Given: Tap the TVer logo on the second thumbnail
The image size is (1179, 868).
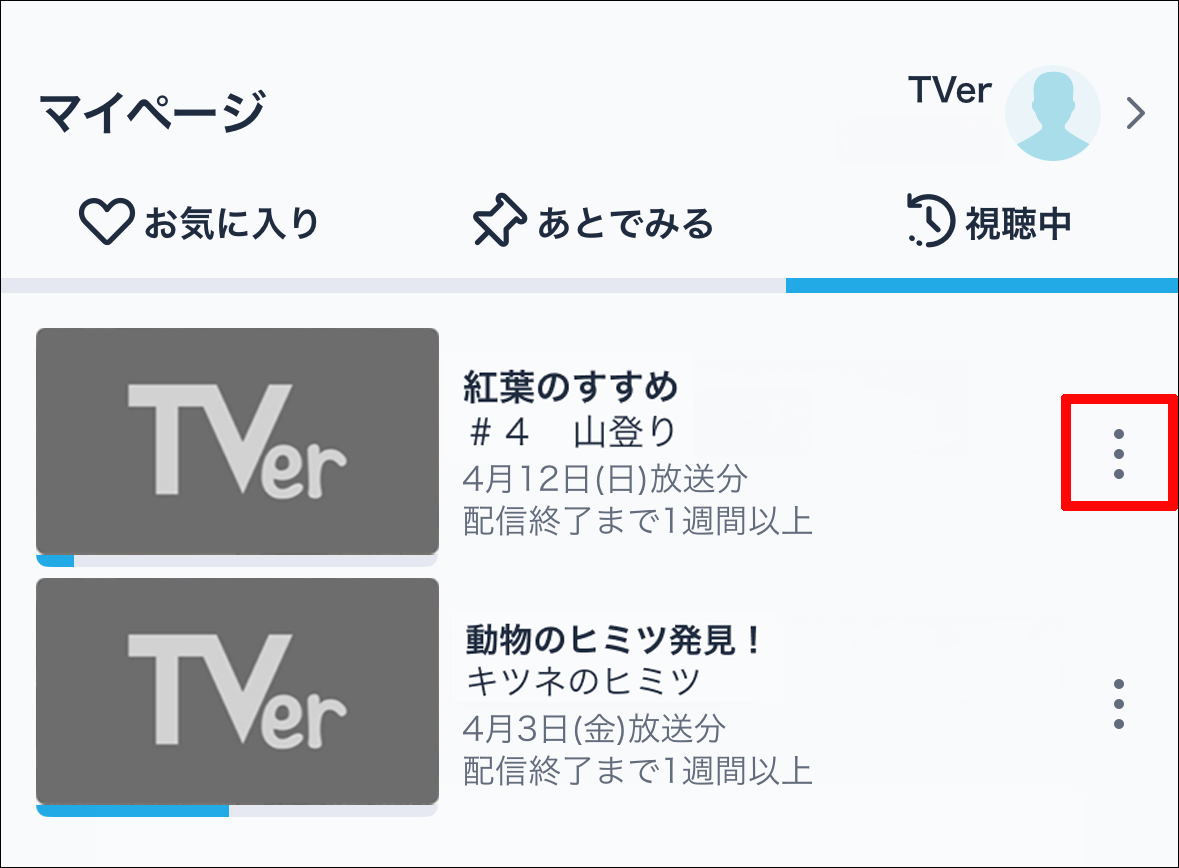Looking at the screenshot, I should 237,692.
